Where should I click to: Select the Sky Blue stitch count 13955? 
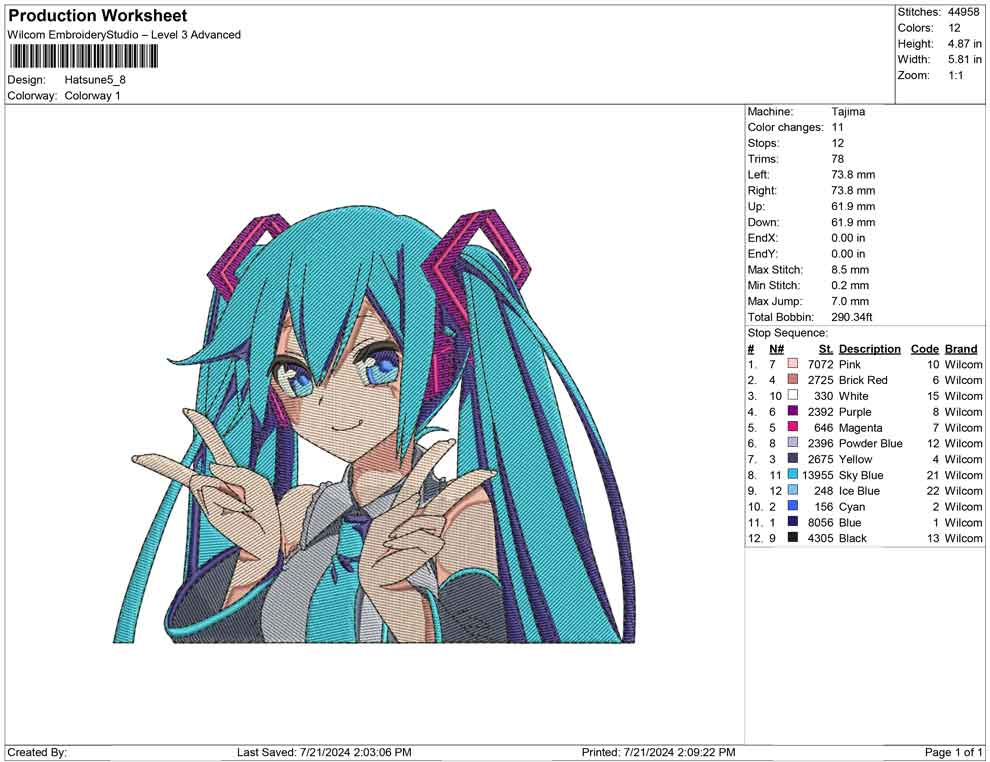click(818, 475)
